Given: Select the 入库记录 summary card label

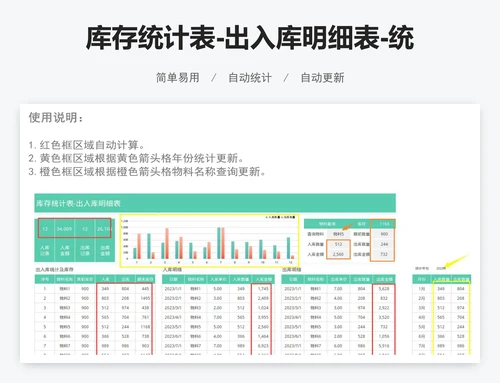Looking at the screenshot, I should coord(45,251).
